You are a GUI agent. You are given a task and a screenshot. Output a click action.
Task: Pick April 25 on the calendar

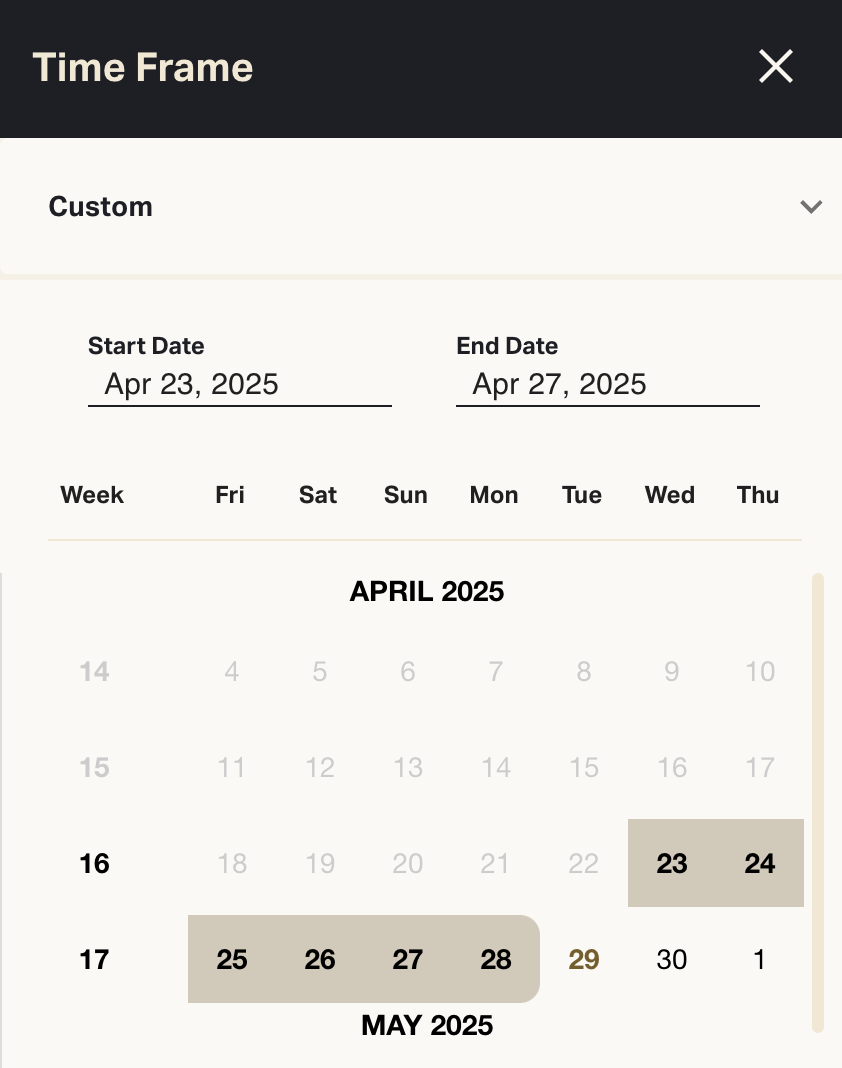pos(232,960)
